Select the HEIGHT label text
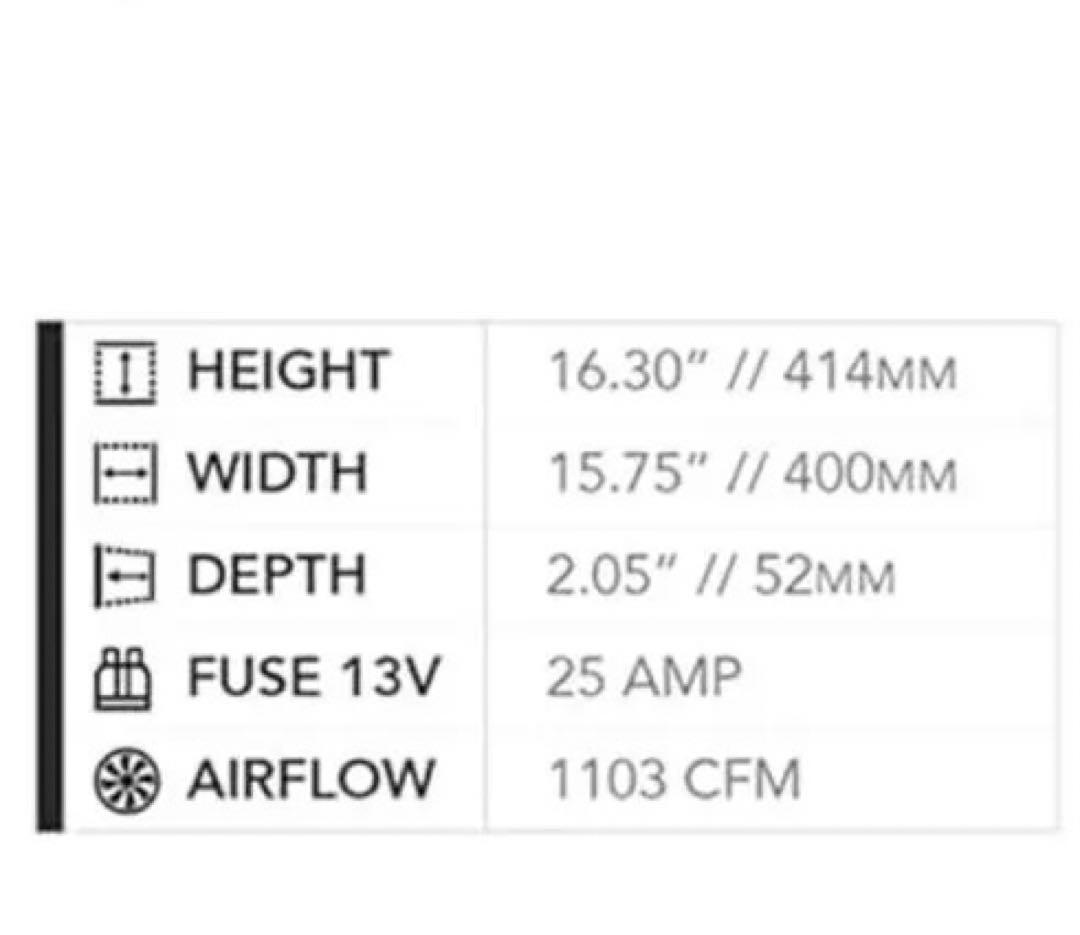This screenshot has height=935, width=1080. coord(287,372)
